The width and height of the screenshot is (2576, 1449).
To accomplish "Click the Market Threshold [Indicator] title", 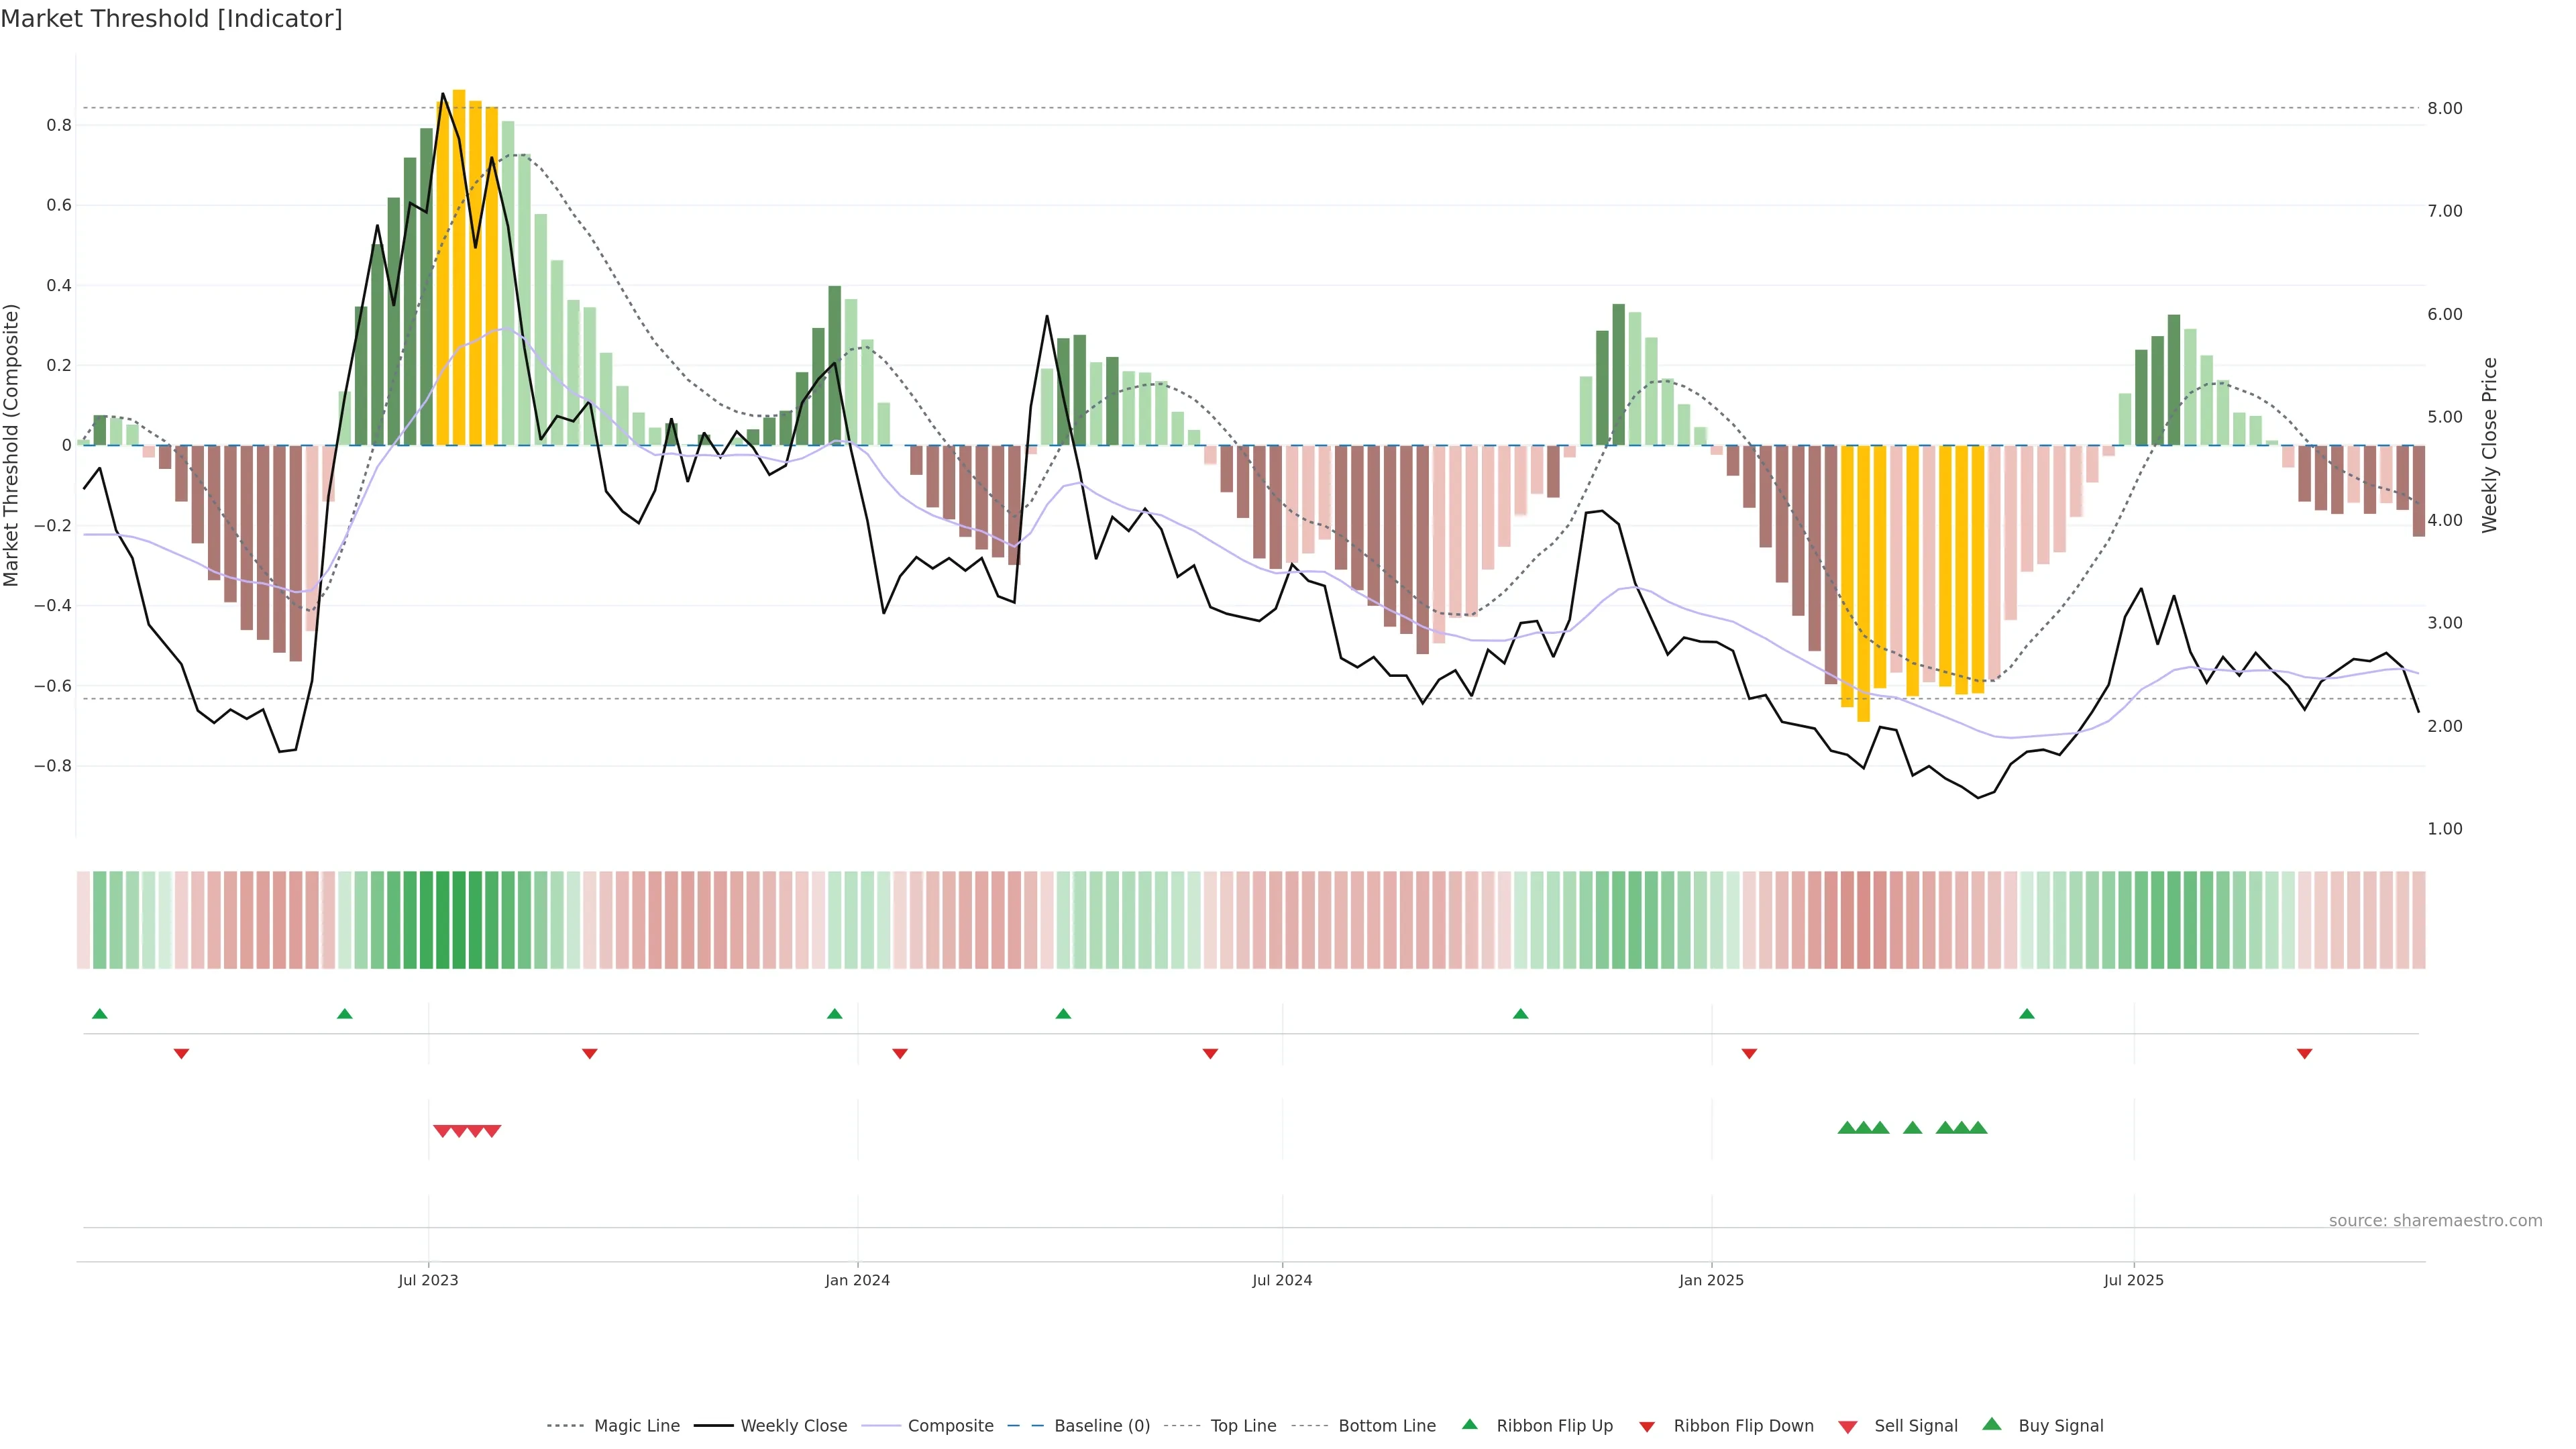I will pos(171,19).
